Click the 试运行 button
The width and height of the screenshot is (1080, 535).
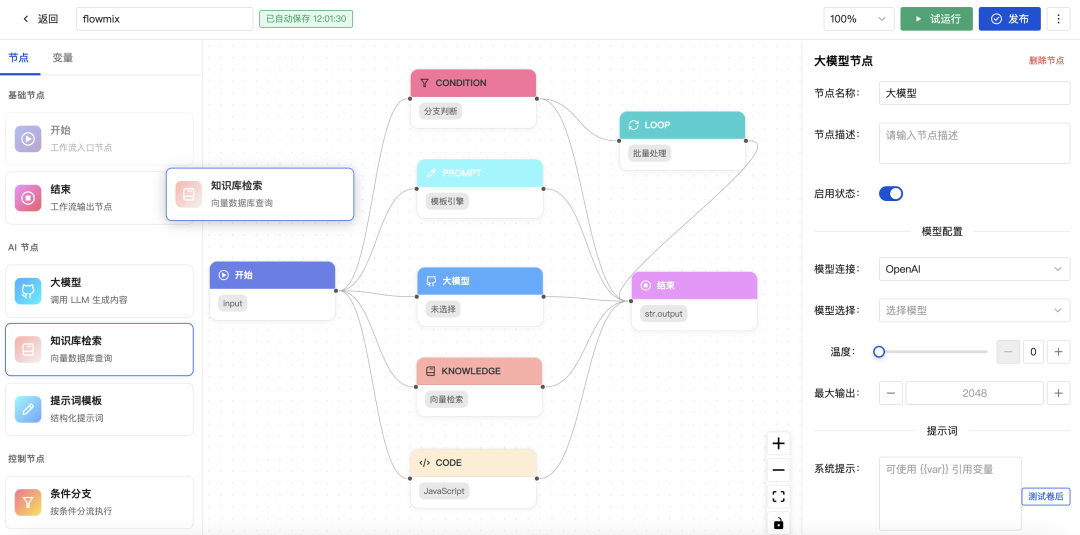point(937,19)
